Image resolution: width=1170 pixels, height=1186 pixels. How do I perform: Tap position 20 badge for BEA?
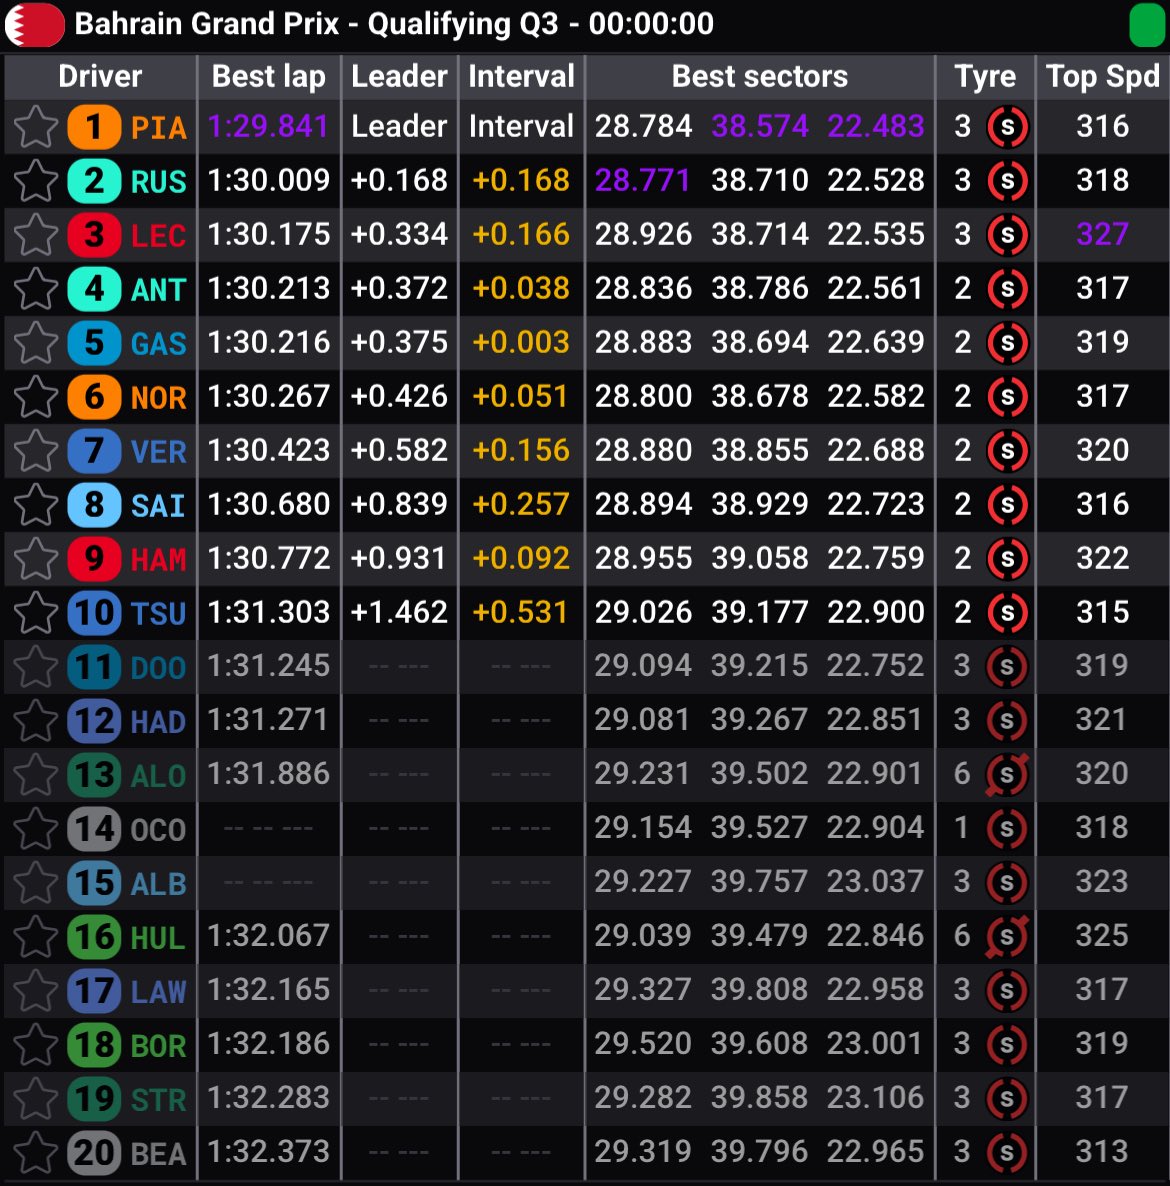pyautogui.click(x=94, y=1153)
